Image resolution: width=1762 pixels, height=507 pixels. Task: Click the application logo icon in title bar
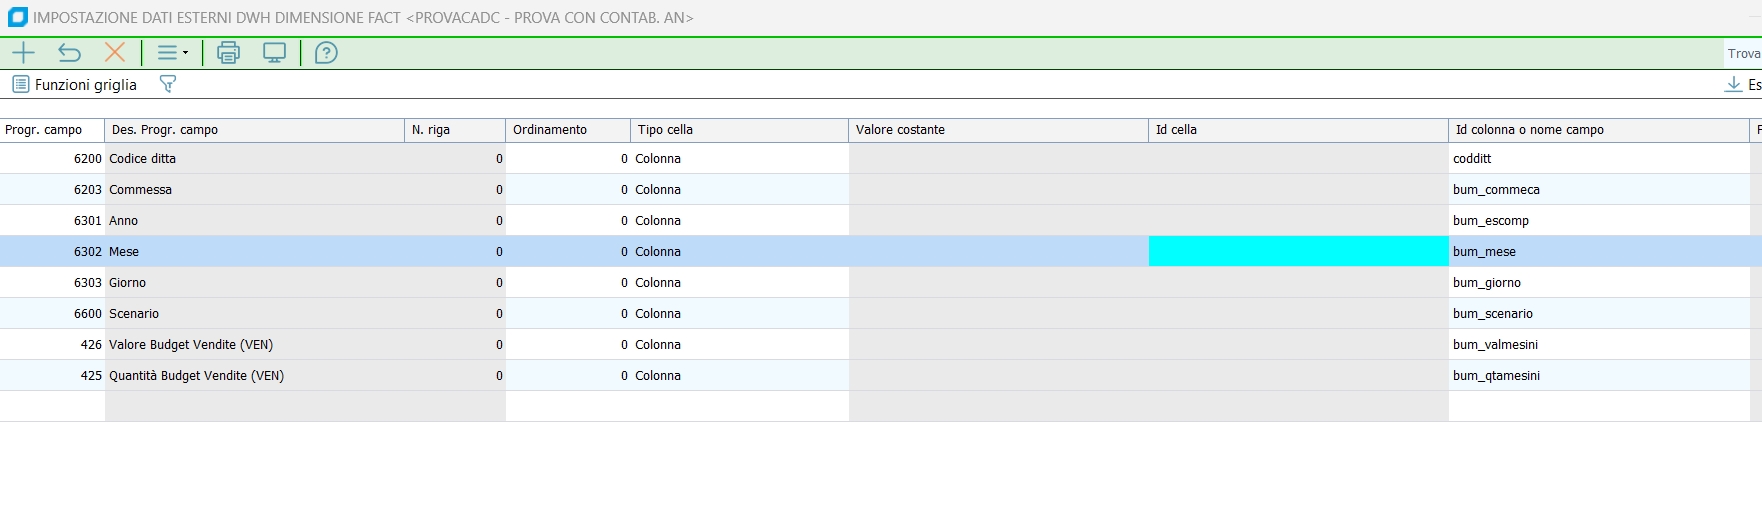pyautogui.click(x=17, y=17)
